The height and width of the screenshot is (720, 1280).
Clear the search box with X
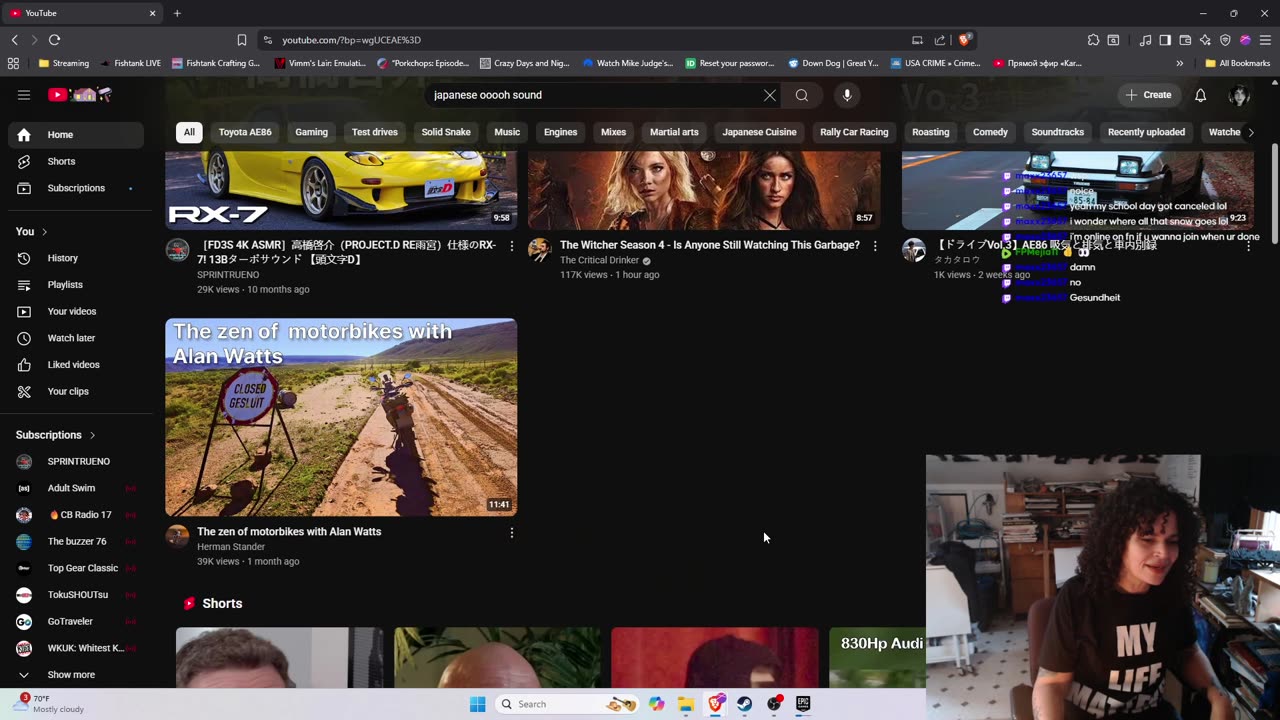click(x=770, y=95)
